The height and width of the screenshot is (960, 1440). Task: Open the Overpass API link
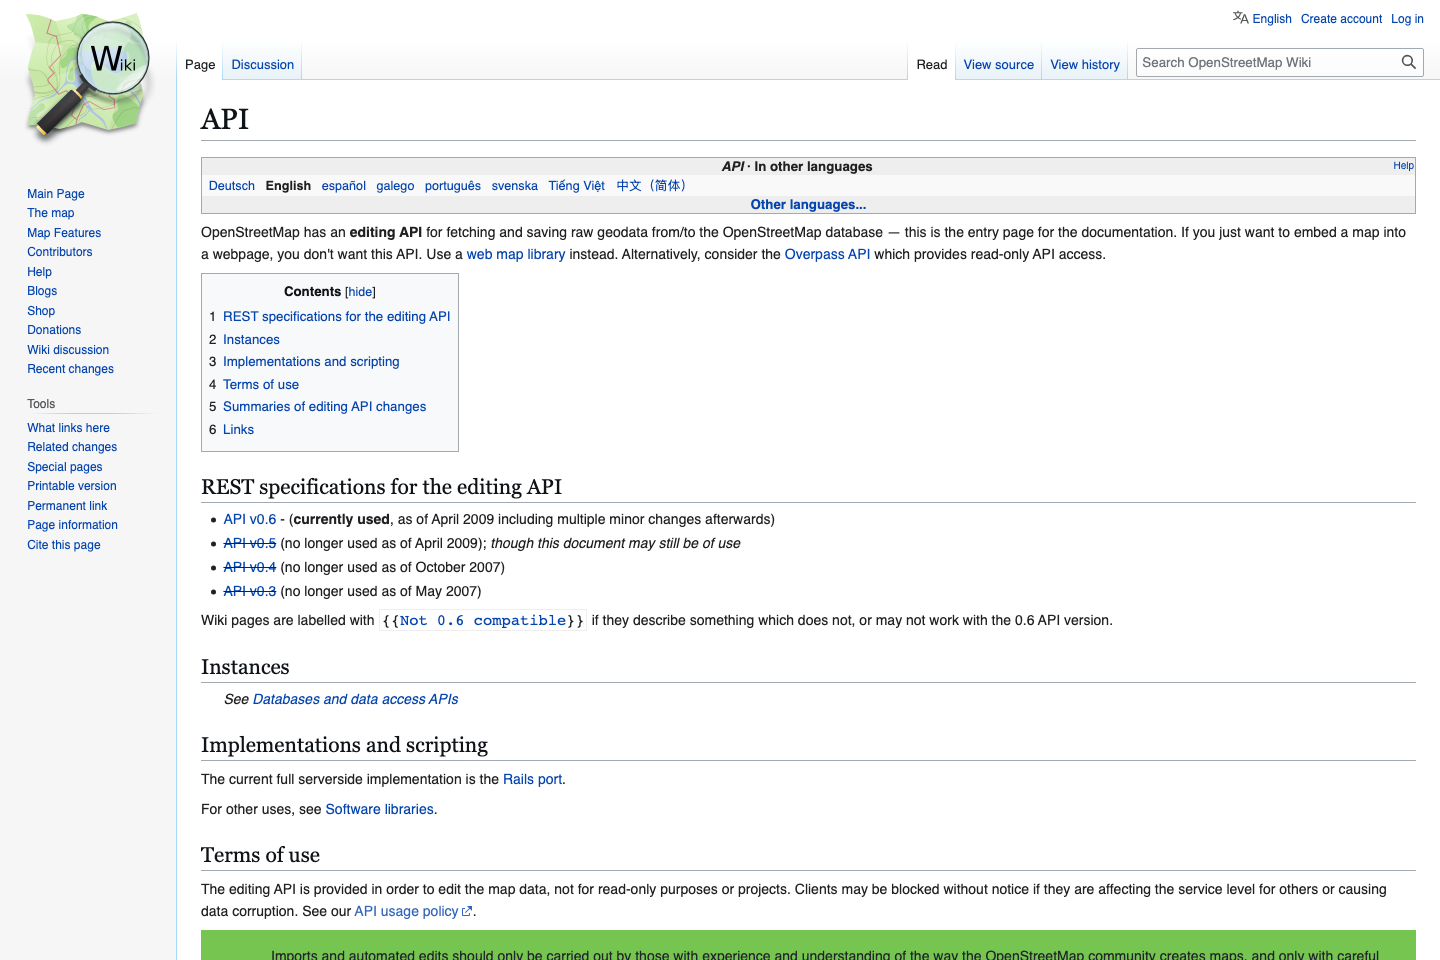click(827, 254)
